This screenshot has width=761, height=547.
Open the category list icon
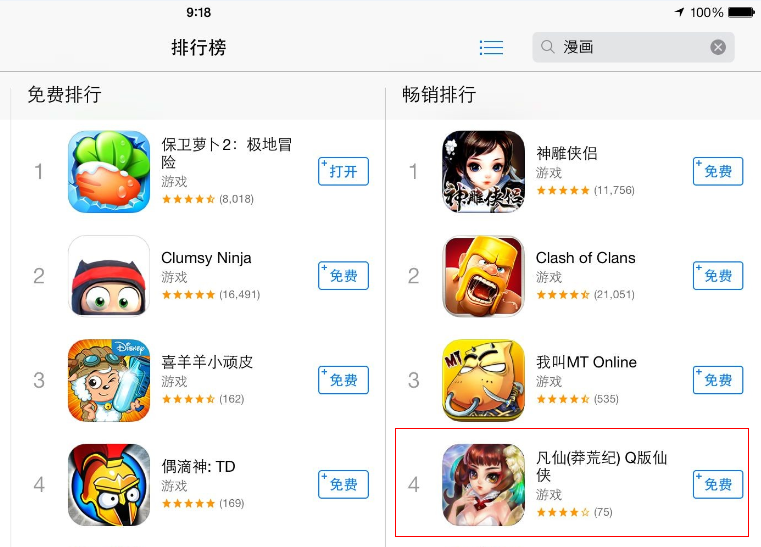(491, 48)
